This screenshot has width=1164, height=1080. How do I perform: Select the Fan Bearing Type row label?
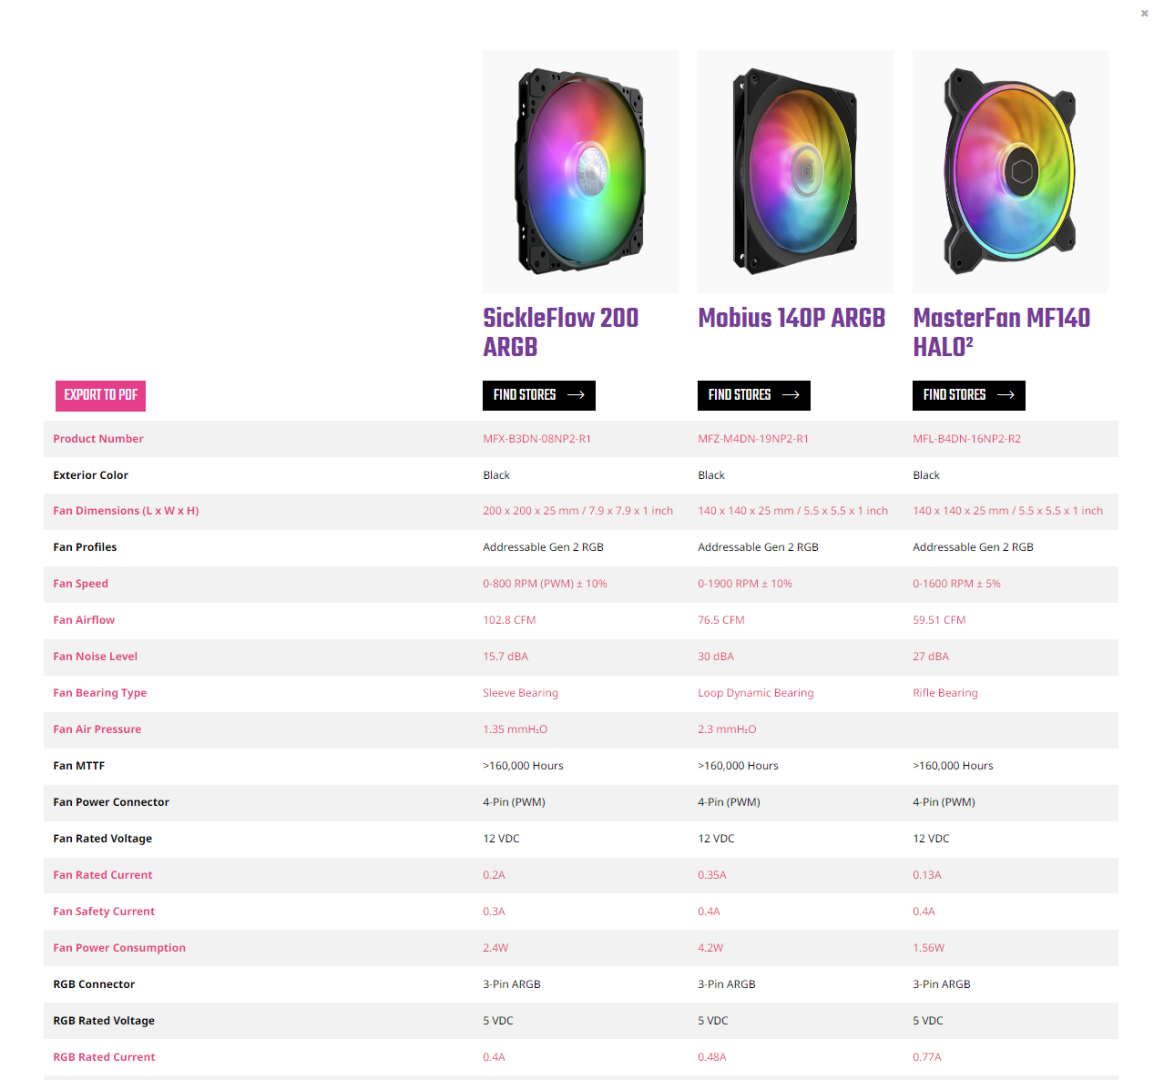coord(100,693)
